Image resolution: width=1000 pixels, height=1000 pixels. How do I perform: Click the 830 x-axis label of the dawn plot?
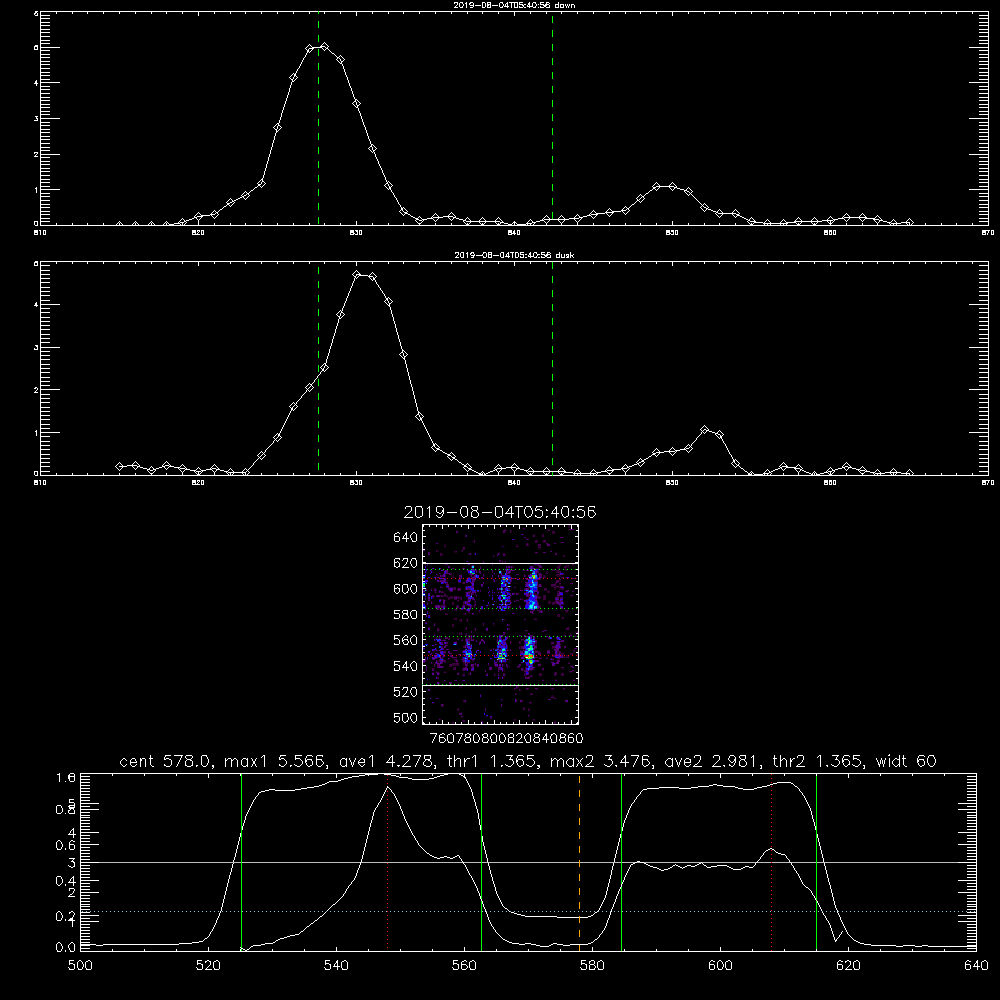[x=356, y=233]
